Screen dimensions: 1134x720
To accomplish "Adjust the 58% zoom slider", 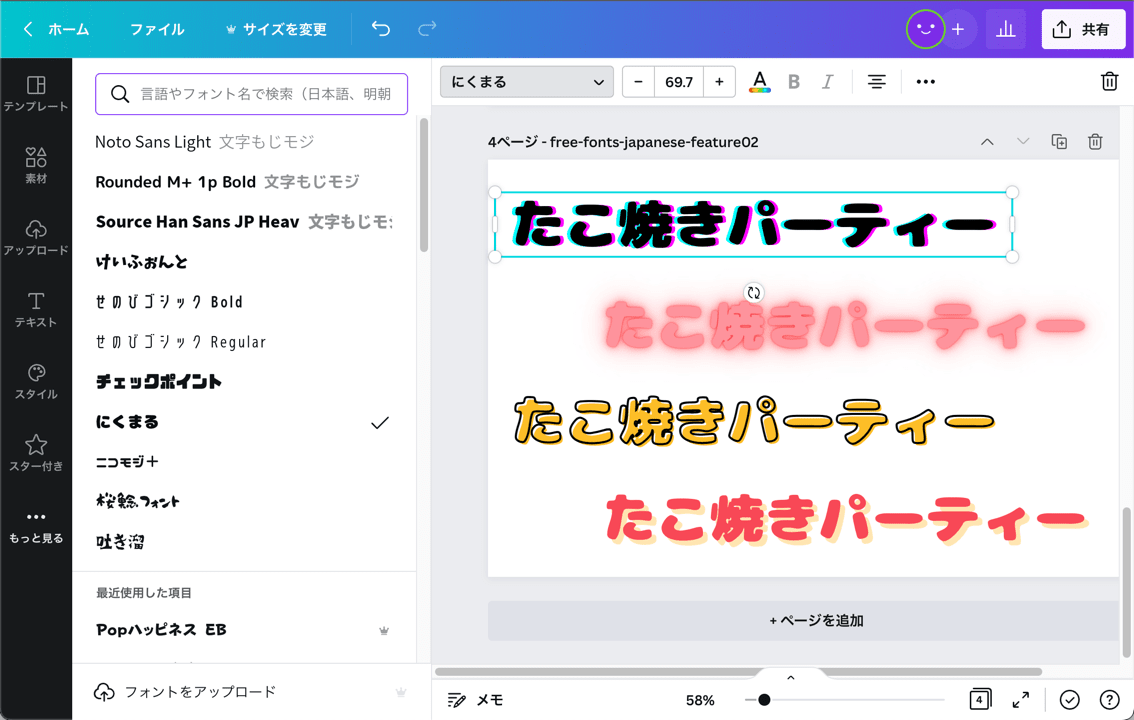I will tap(765, 699).
